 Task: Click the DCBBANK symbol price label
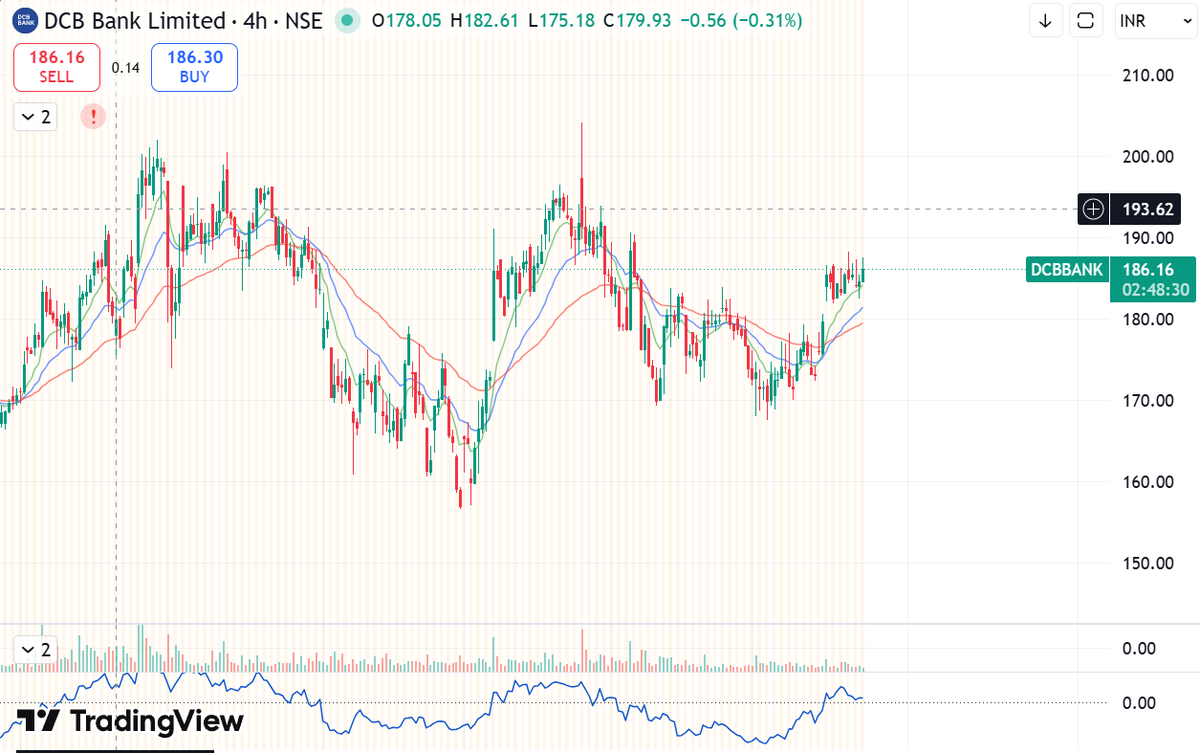click(x=1067, y=269)
